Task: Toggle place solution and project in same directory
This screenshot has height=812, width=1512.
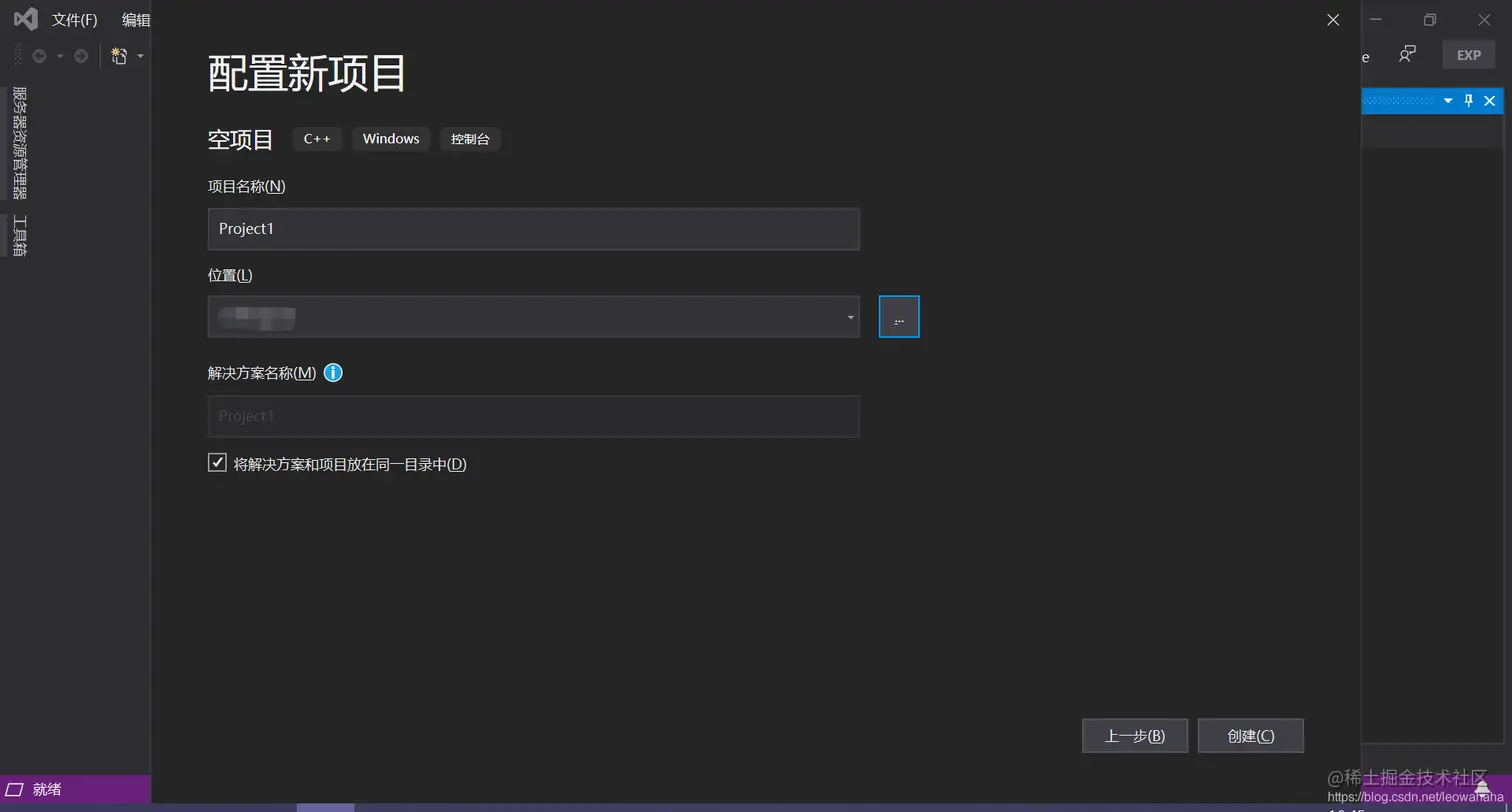Action: [217, 463]
